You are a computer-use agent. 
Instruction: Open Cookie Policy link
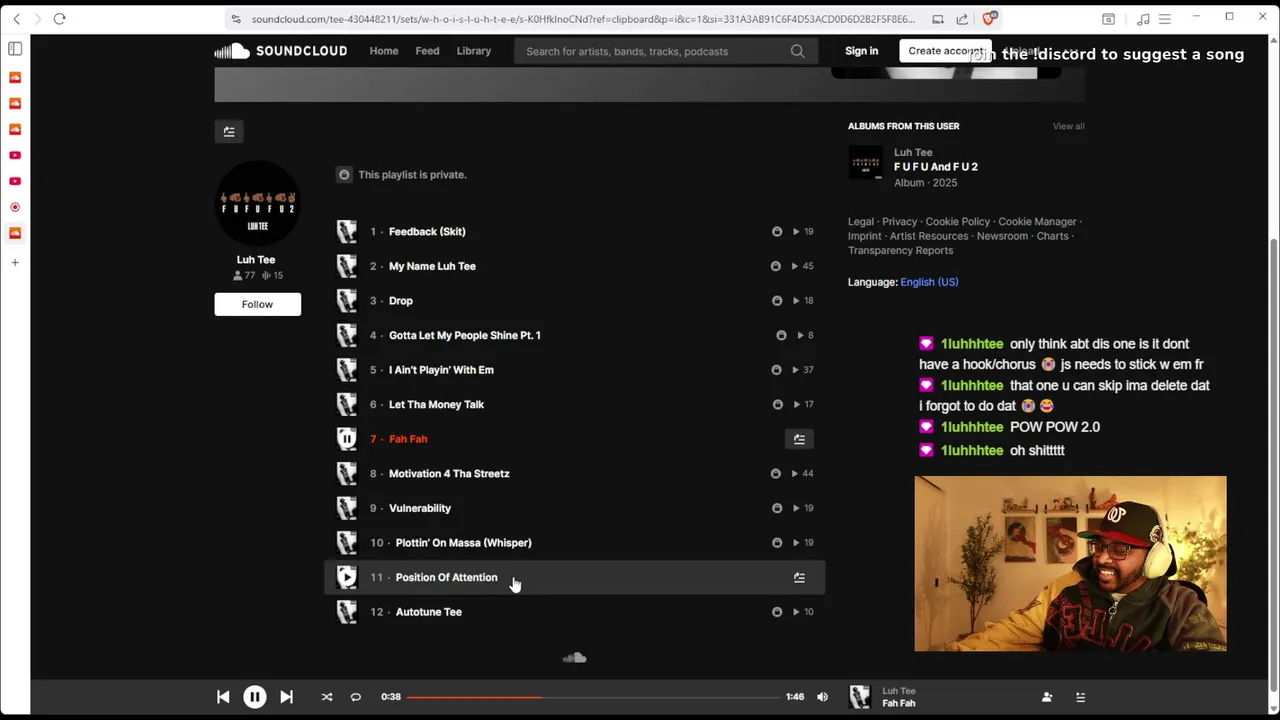957,222
